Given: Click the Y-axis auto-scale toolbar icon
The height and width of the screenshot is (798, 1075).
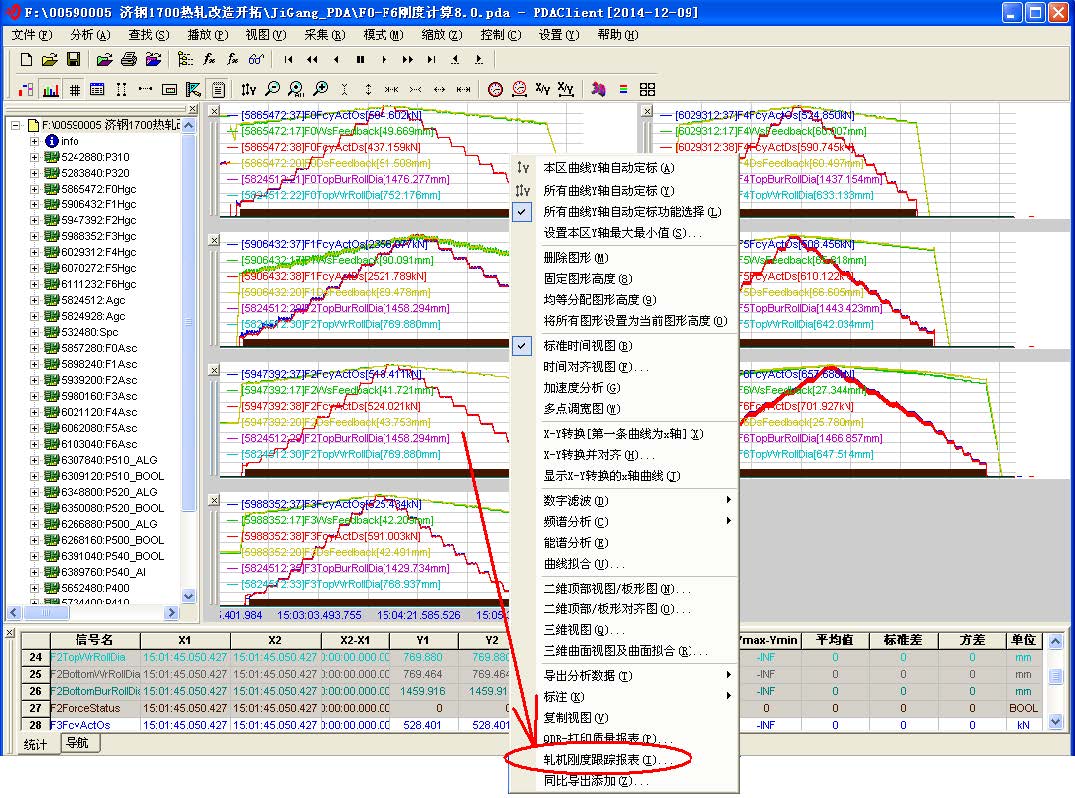Looking at the screenshot, I should point(249,89).
